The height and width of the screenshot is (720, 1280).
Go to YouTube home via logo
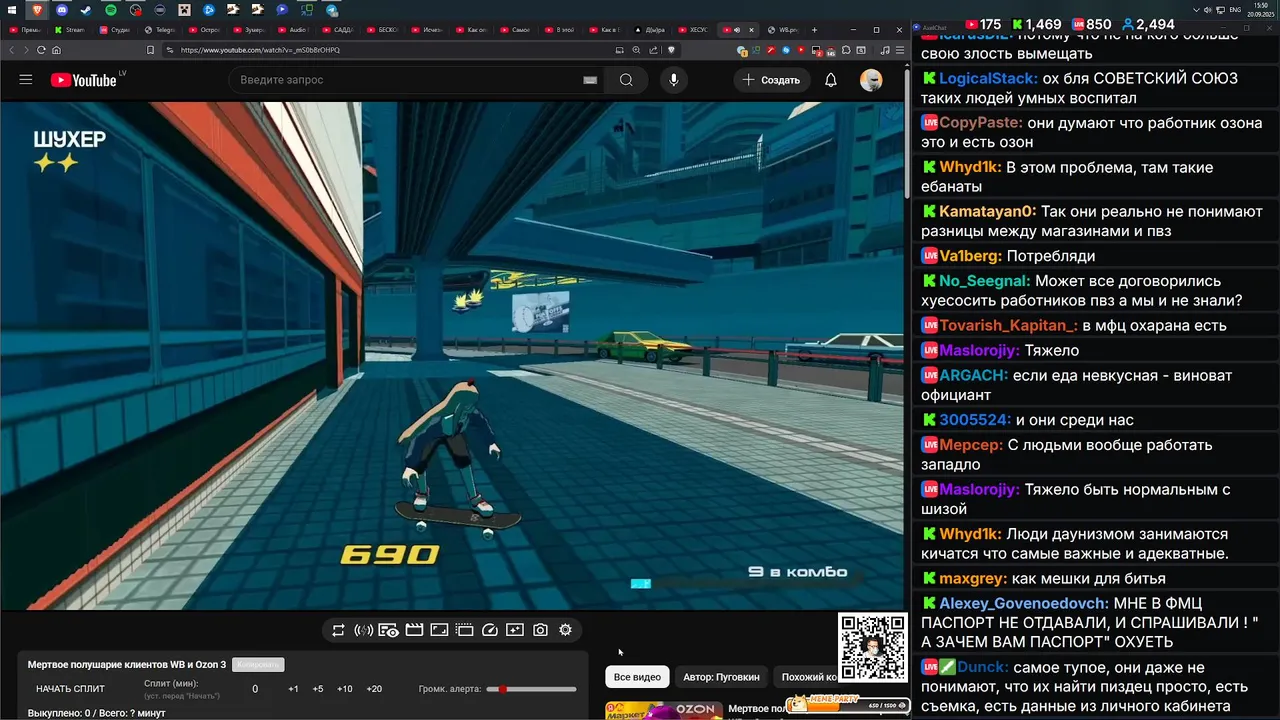[84, 80]
